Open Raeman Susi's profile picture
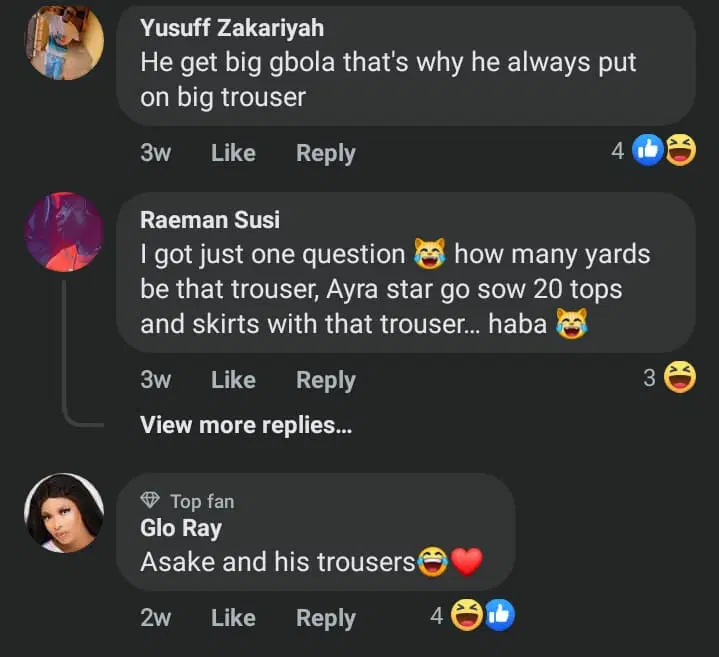Image resolution: width=719 pixels, height=657 pixels. tap(64, 231)
